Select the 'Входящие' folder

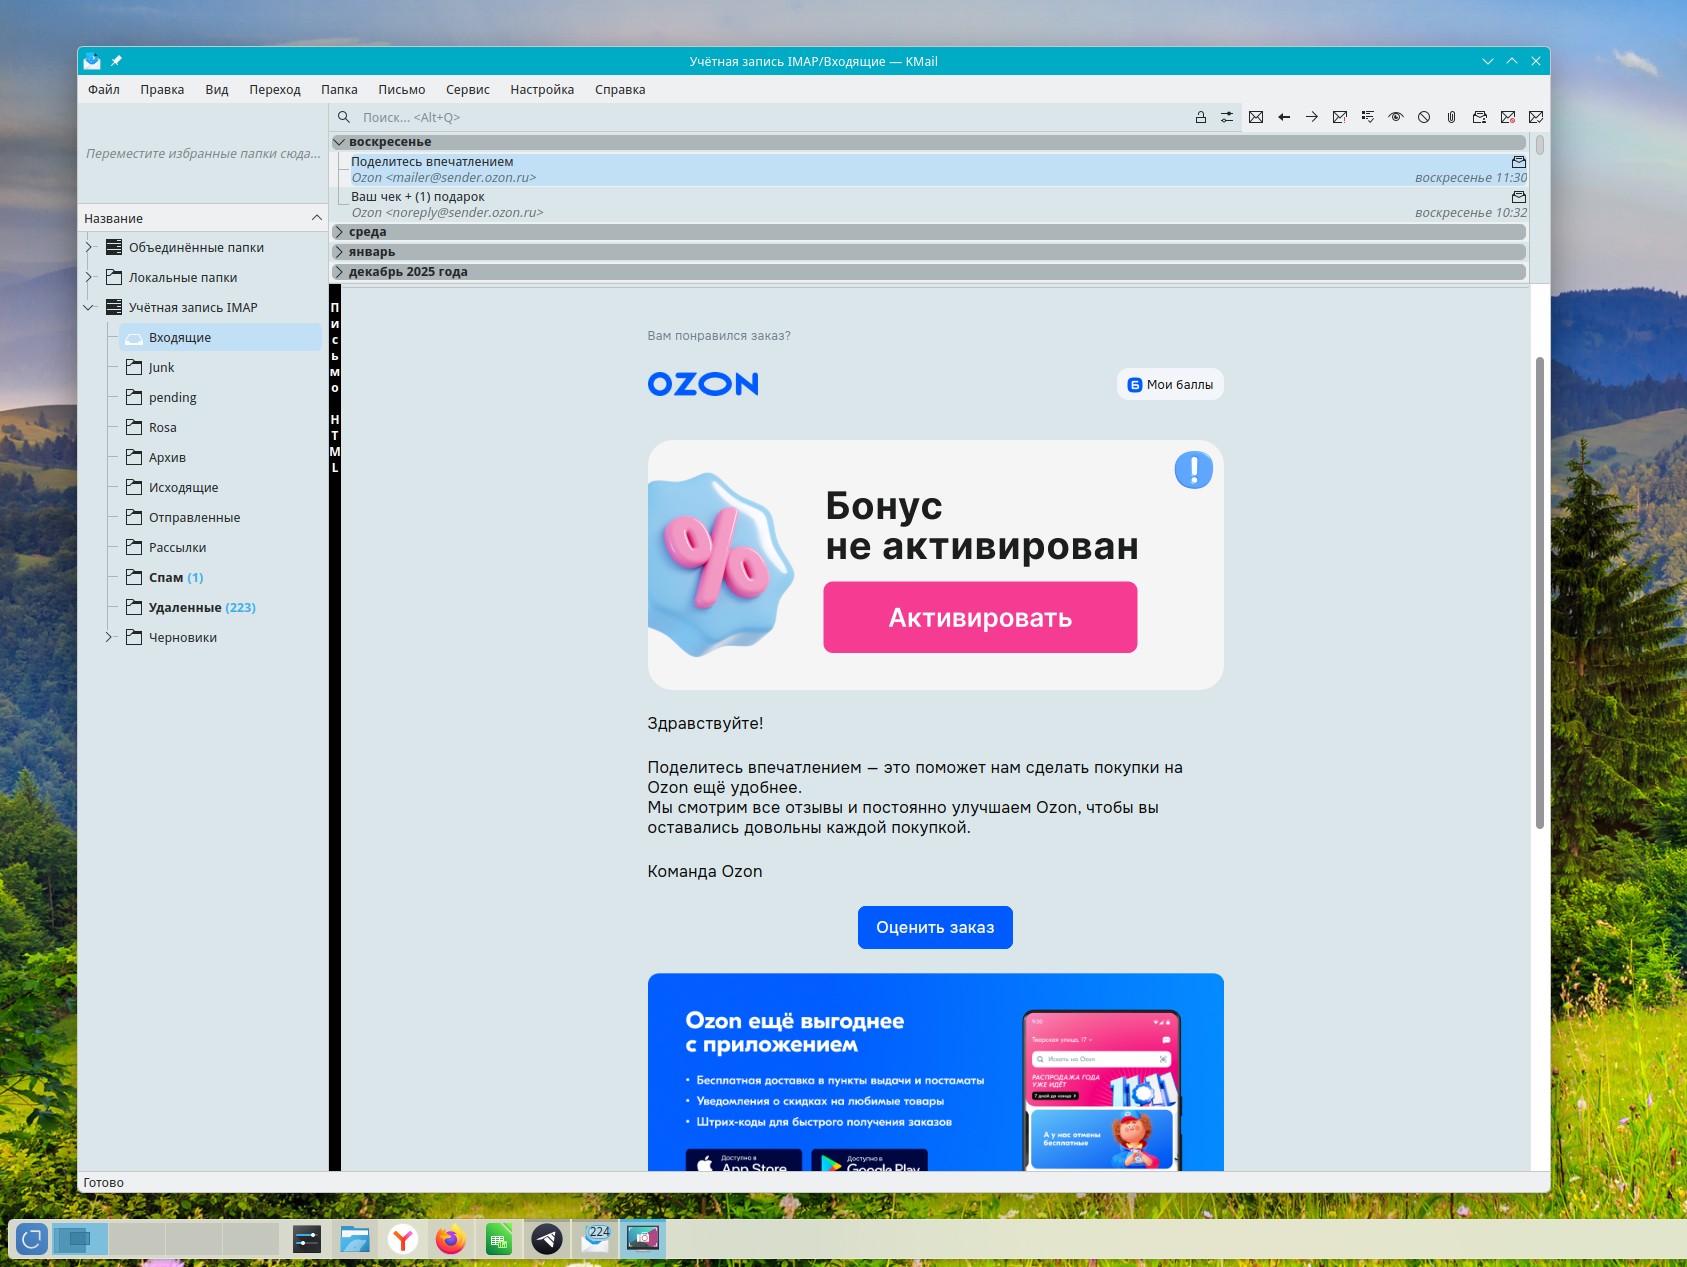click(x=220, y=337)
